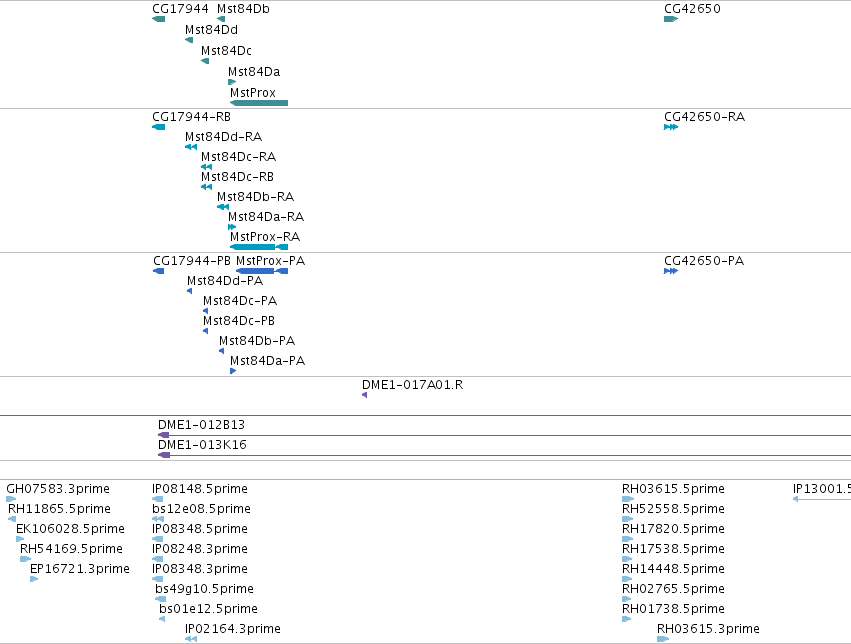The width and height of the screenshot is (851, 644).
Task: Click the DME1-012B13 clone line
Action: click(504, 435)
